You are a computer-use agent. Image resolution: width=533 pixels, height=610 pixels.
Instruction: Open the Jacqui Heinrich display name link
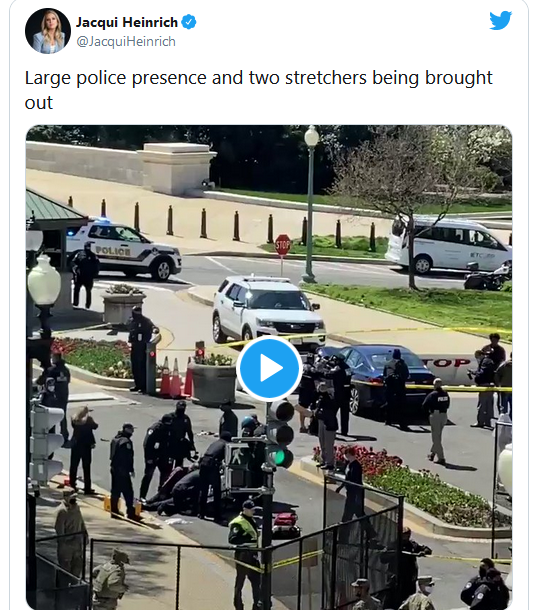127,22
